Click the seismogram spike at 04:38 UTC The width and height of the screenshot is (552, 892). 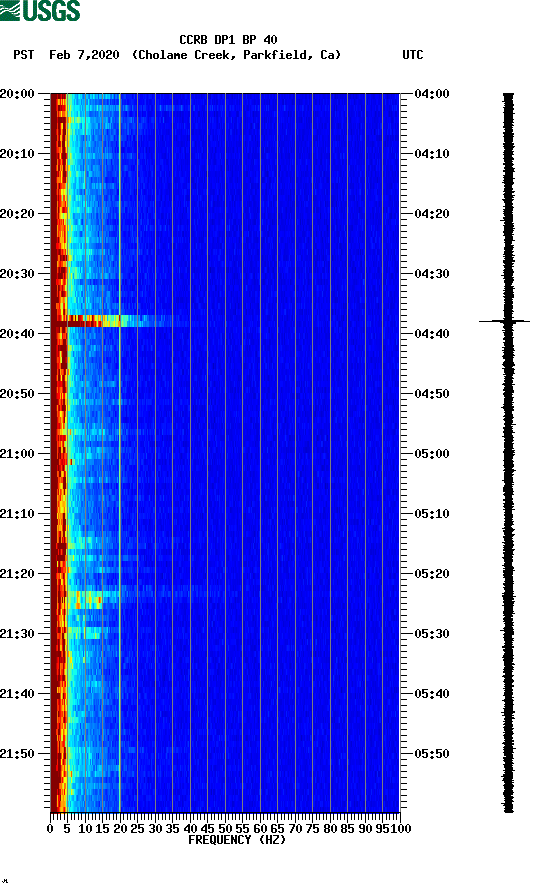click(504, 321)
